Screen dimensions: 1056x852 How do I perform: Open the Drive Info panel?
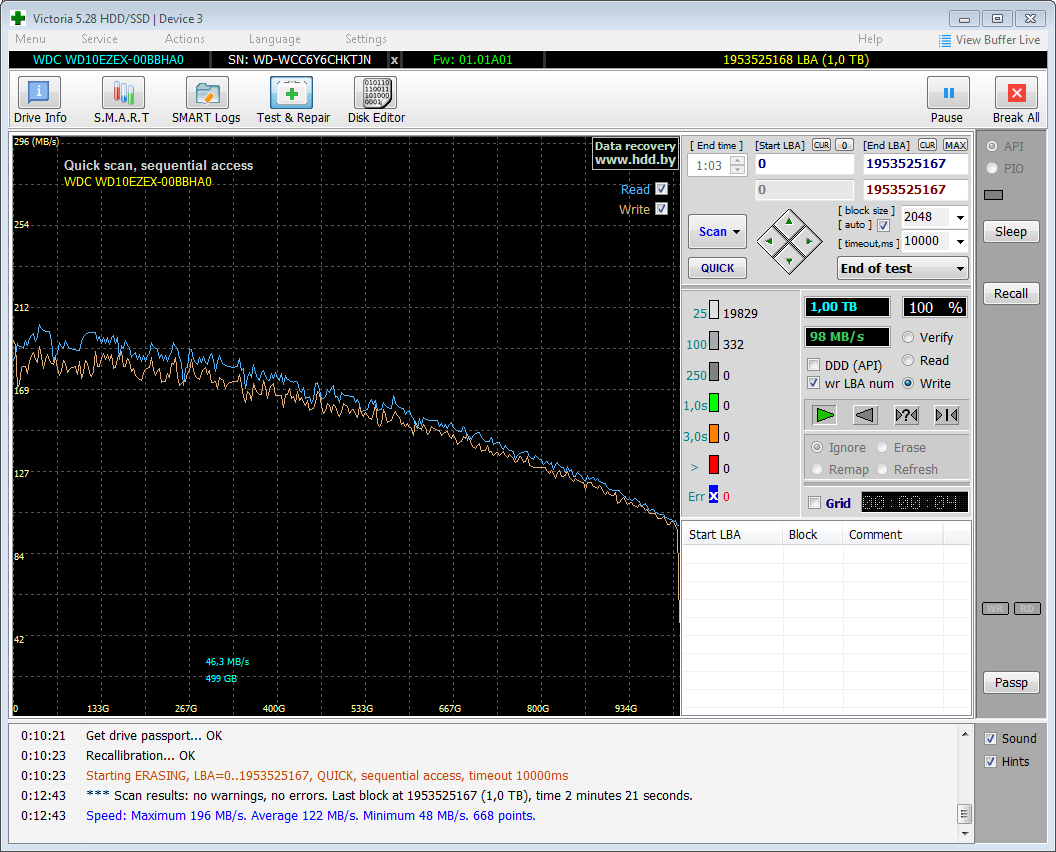click(40, 101)
